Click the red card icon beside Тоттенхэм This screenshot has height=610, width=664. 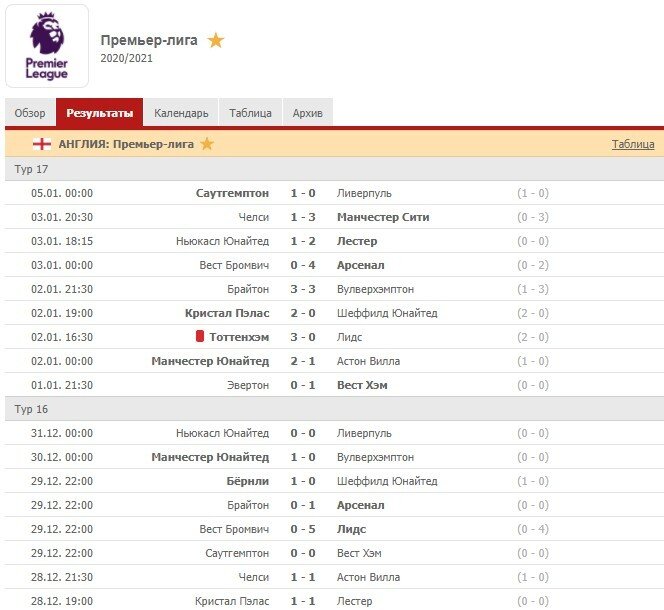click(x=200, y=337)
